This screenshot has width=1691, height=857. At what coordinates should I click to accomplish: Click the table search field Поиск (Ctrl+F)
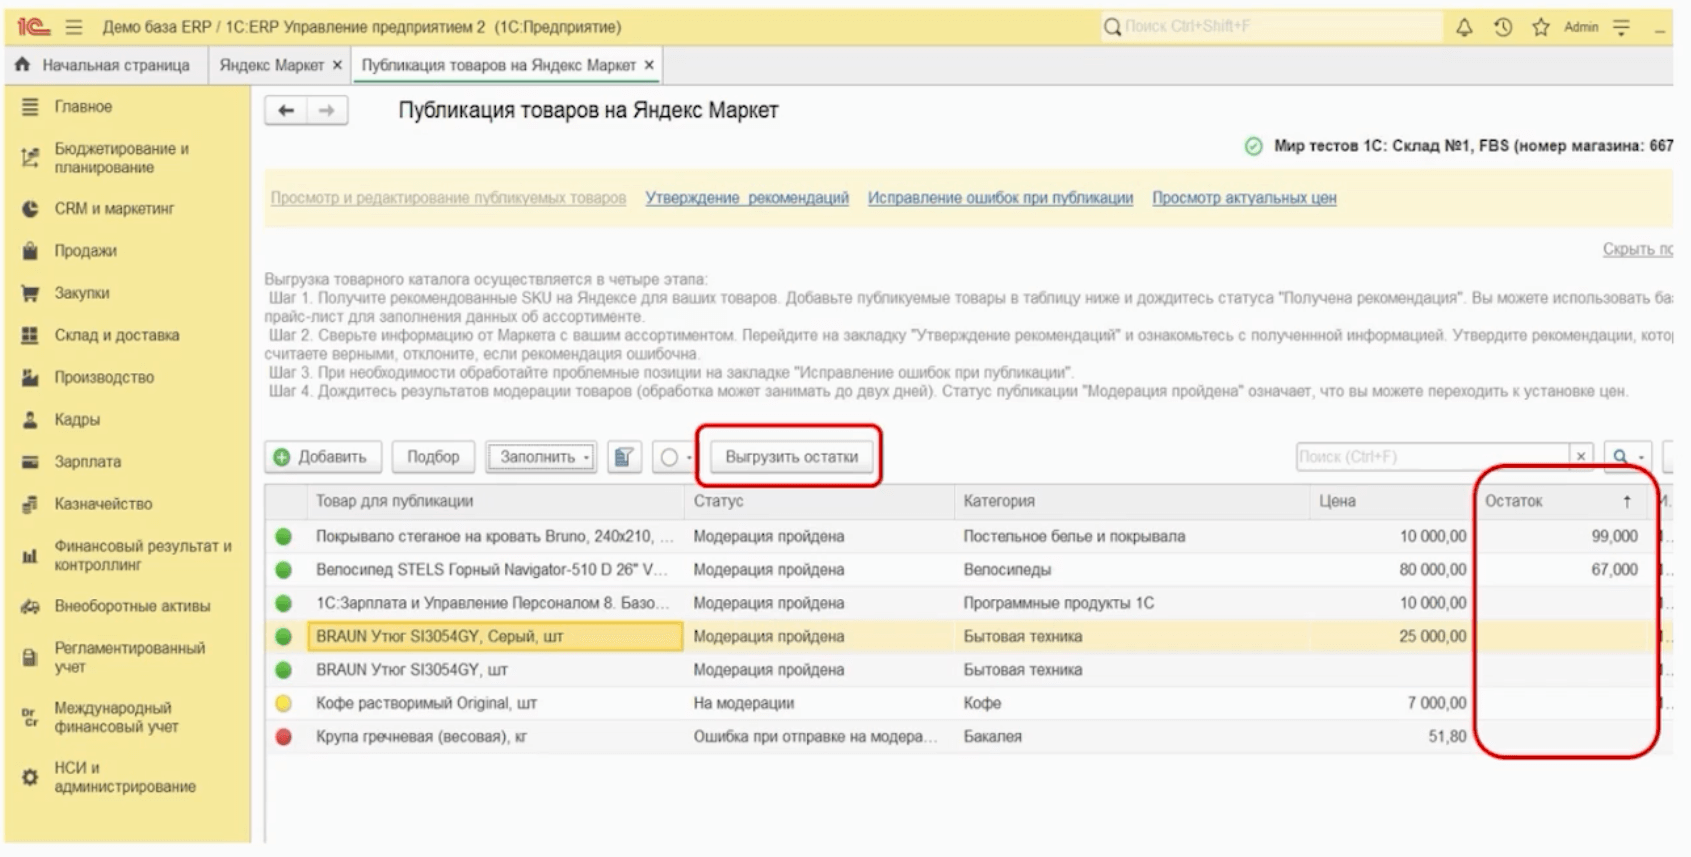[1432, 457]
